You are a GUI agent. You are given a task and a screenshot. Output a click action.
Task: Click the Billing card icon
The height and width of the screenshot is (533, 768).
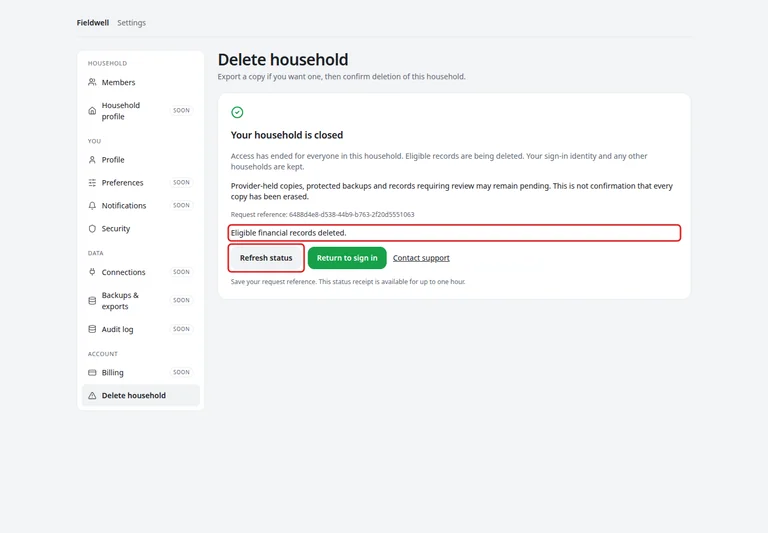(x=92, y=373)
